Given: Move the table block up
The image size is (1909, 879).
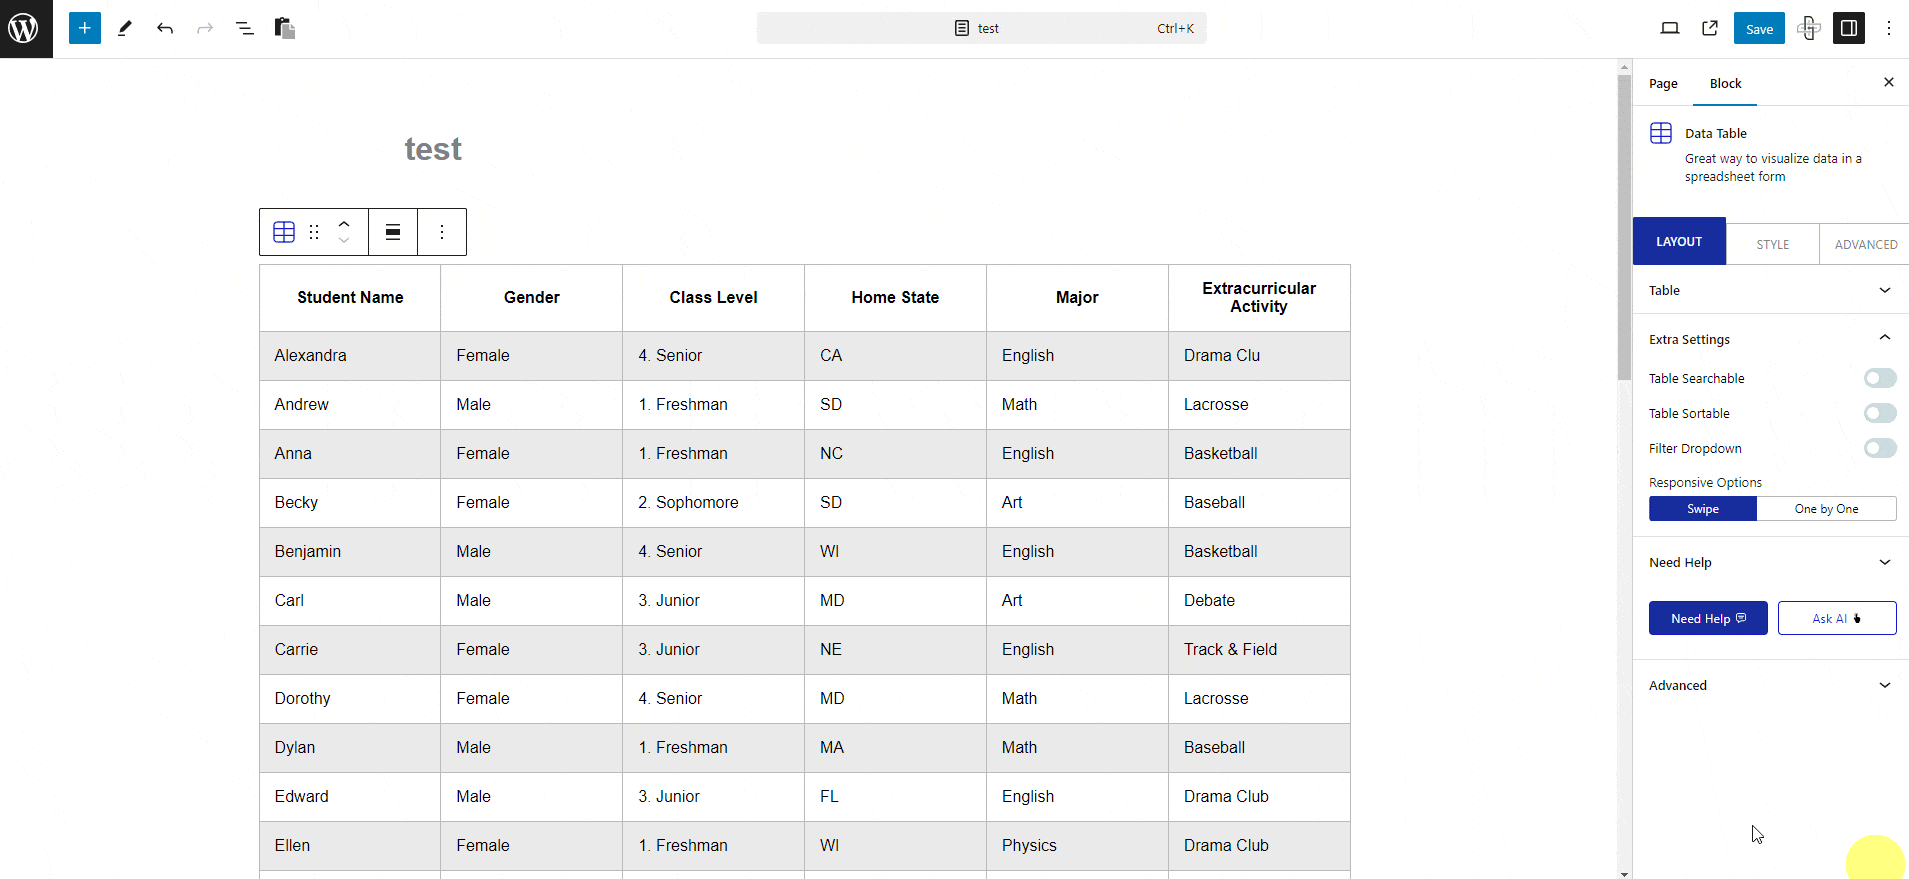Looking at the screenshot, I should [x=344, y=224].
